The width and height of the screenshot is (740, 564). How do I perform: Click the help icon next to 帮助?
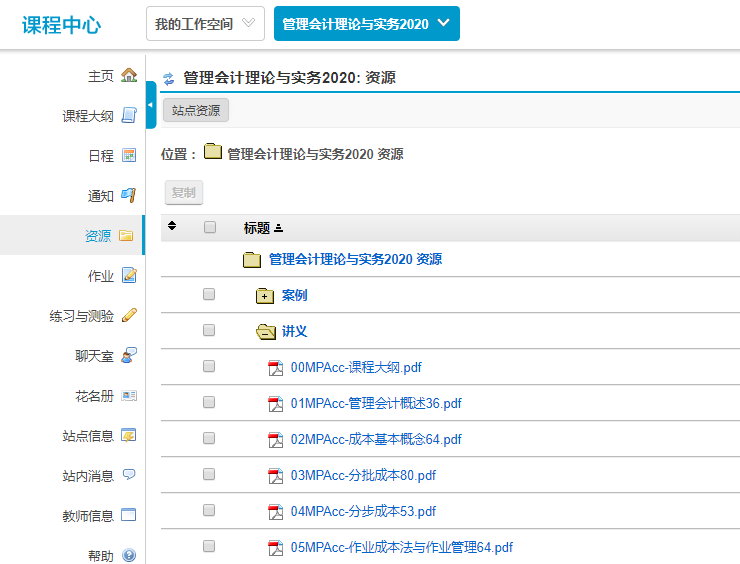click(x=128, y=556)
